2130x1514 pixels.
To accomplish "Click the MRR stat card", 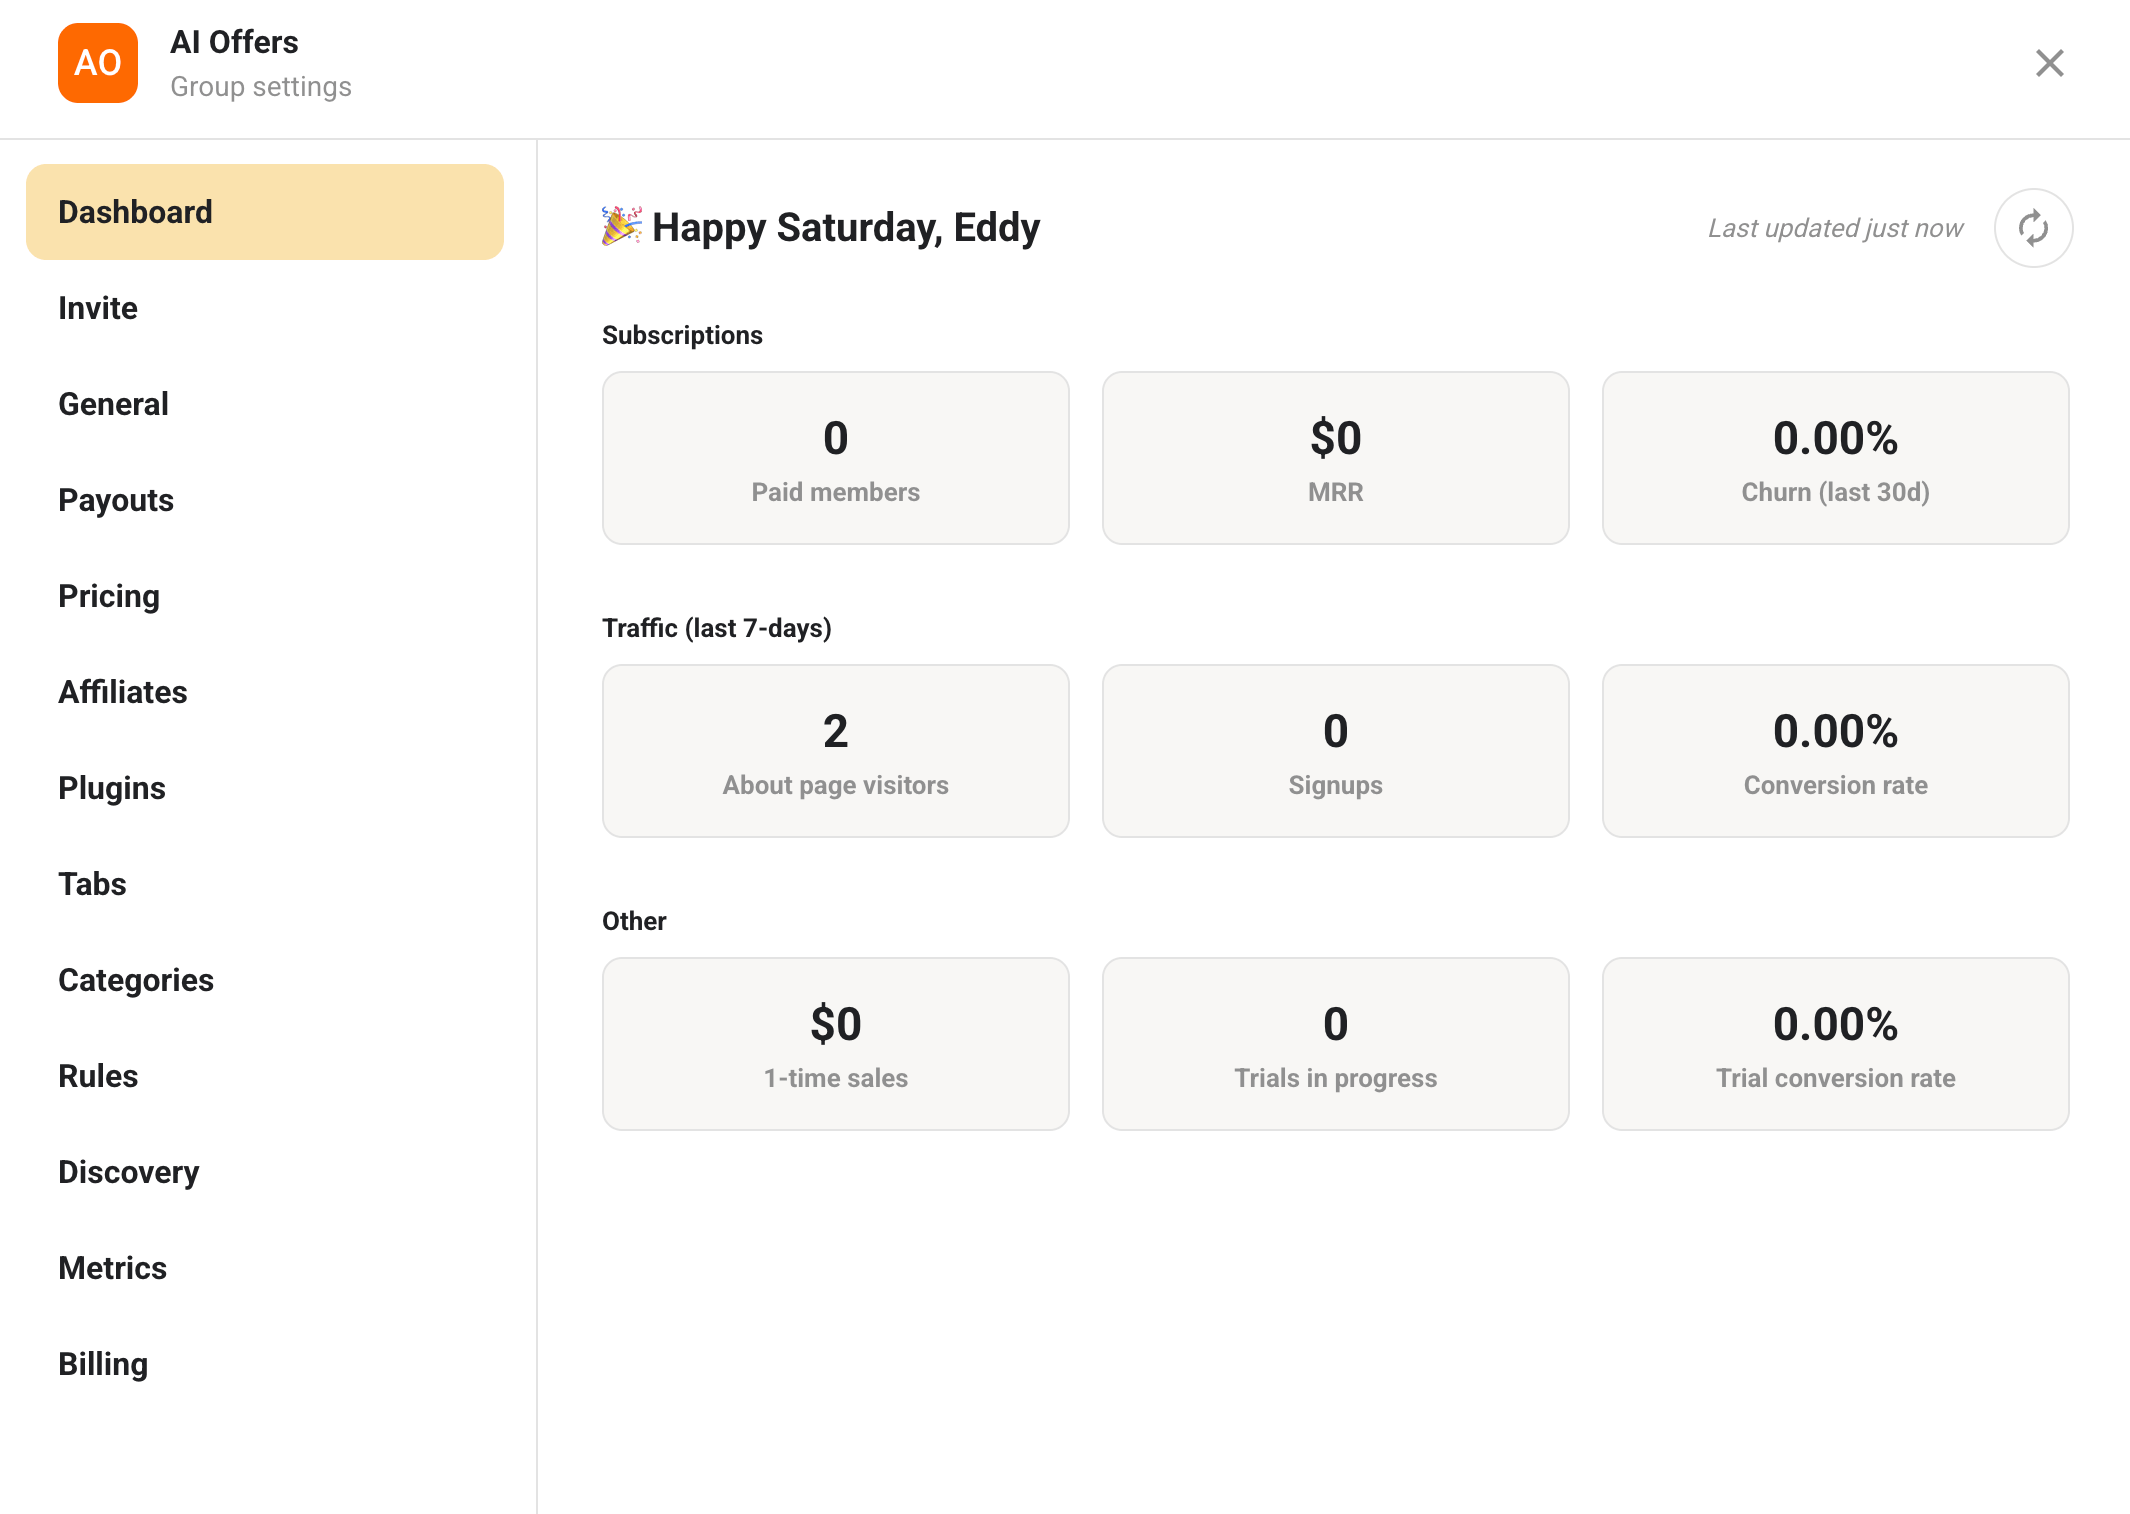I will click(1335, 458).
